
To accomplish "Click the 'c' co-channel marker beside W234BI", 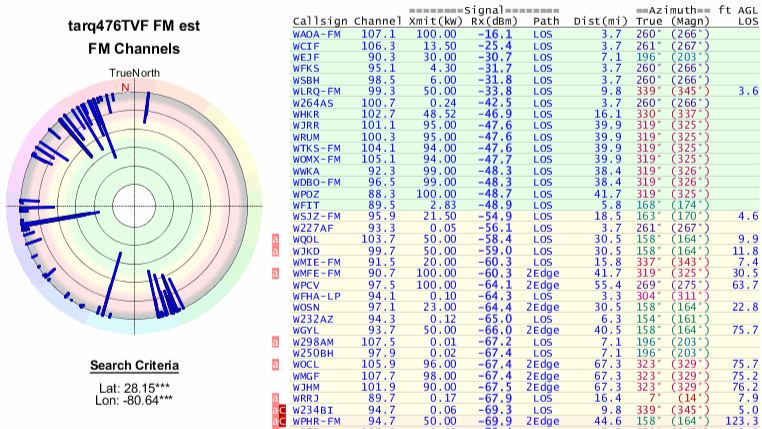I will pyautogui.click(x=283, y=409).
